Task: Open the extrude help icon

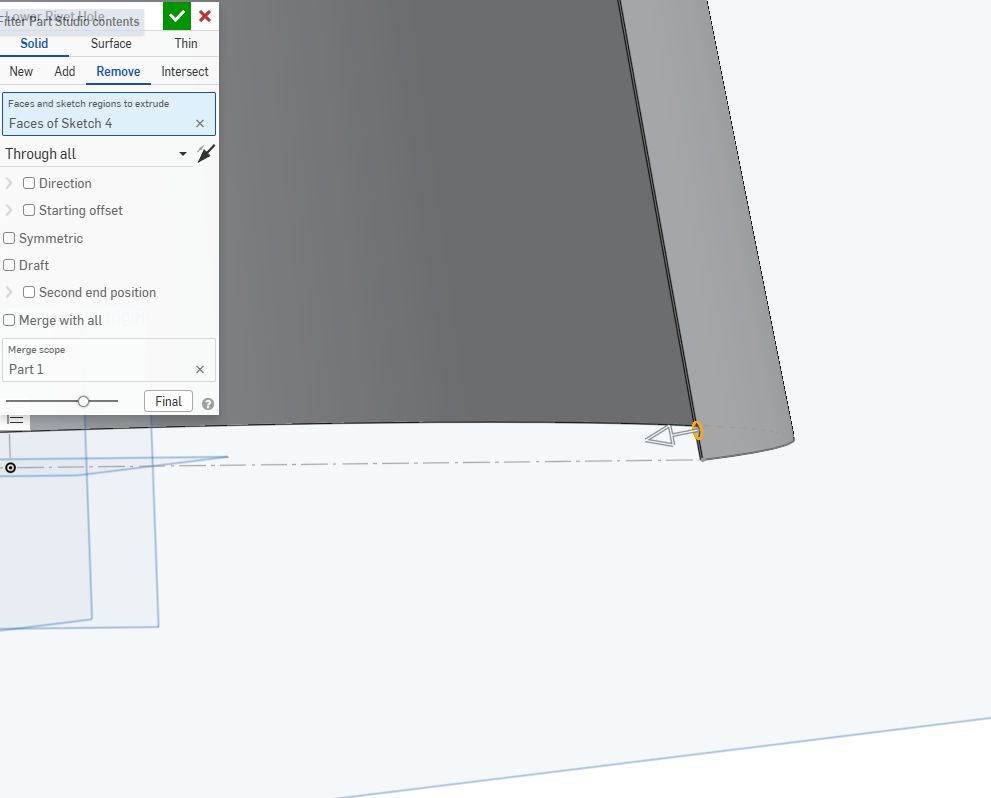Action: (x=208, y=404)
